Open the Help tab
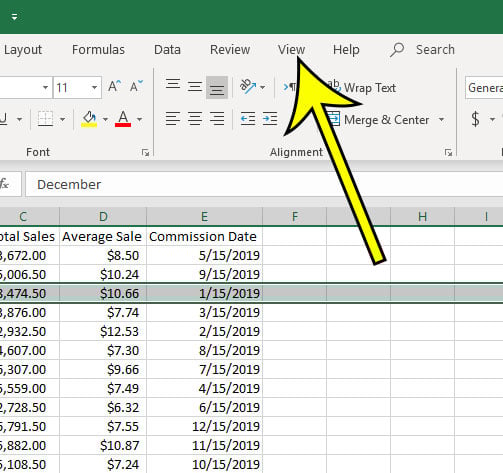 click(x=346, y=50)
